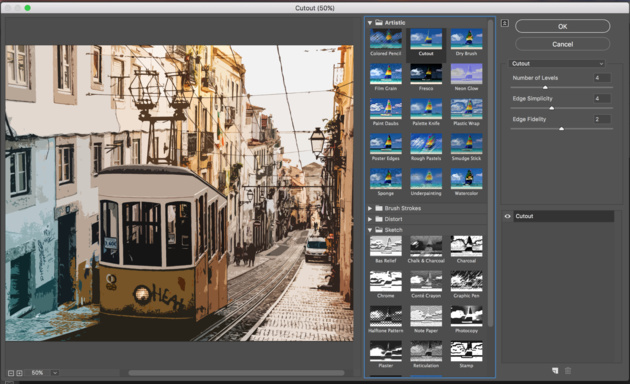Select the Plaster sketch filter
630x384 pixels.
[386, 351]
